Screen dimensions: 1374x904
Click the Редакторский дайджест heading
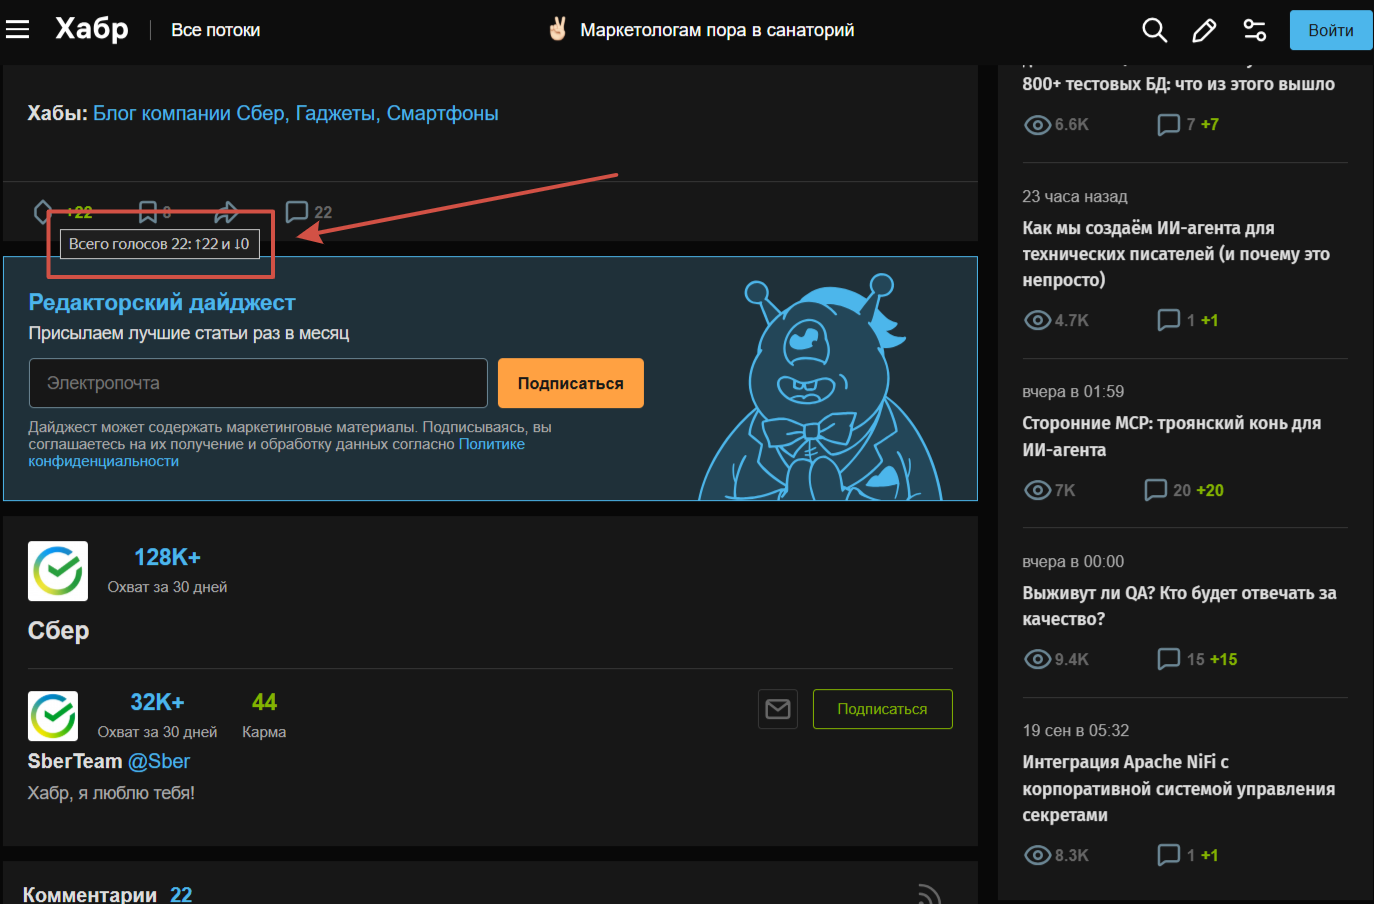pos(162,302)
